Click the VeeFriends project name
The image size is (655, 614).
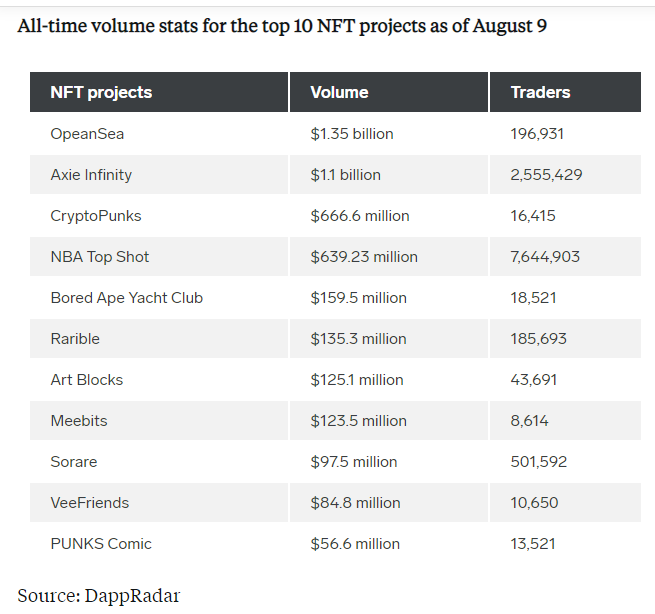click(x=90, y=502)
